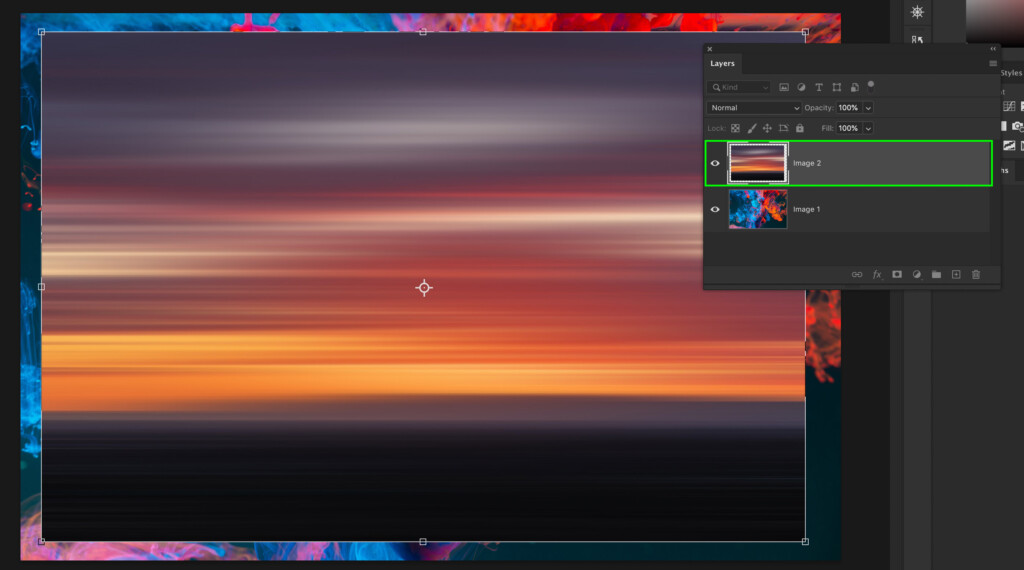Screen dimensions: 1024x570
Task: Click the color picker gradient field
Action: 995,23
